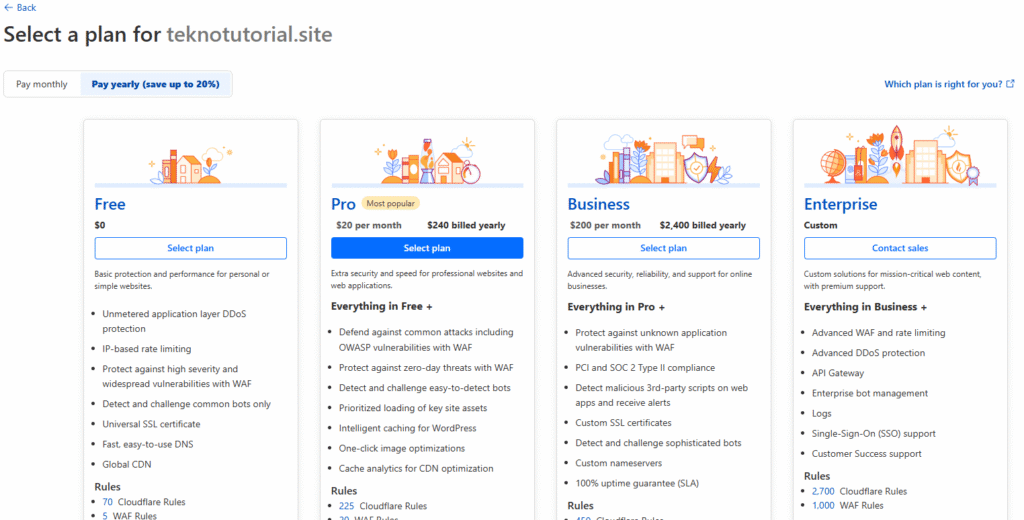Select Pay yearly (save up to 20%)
Image resolution: width=1024 pixels, height=520 pixels.
click(x=155, y=84)
